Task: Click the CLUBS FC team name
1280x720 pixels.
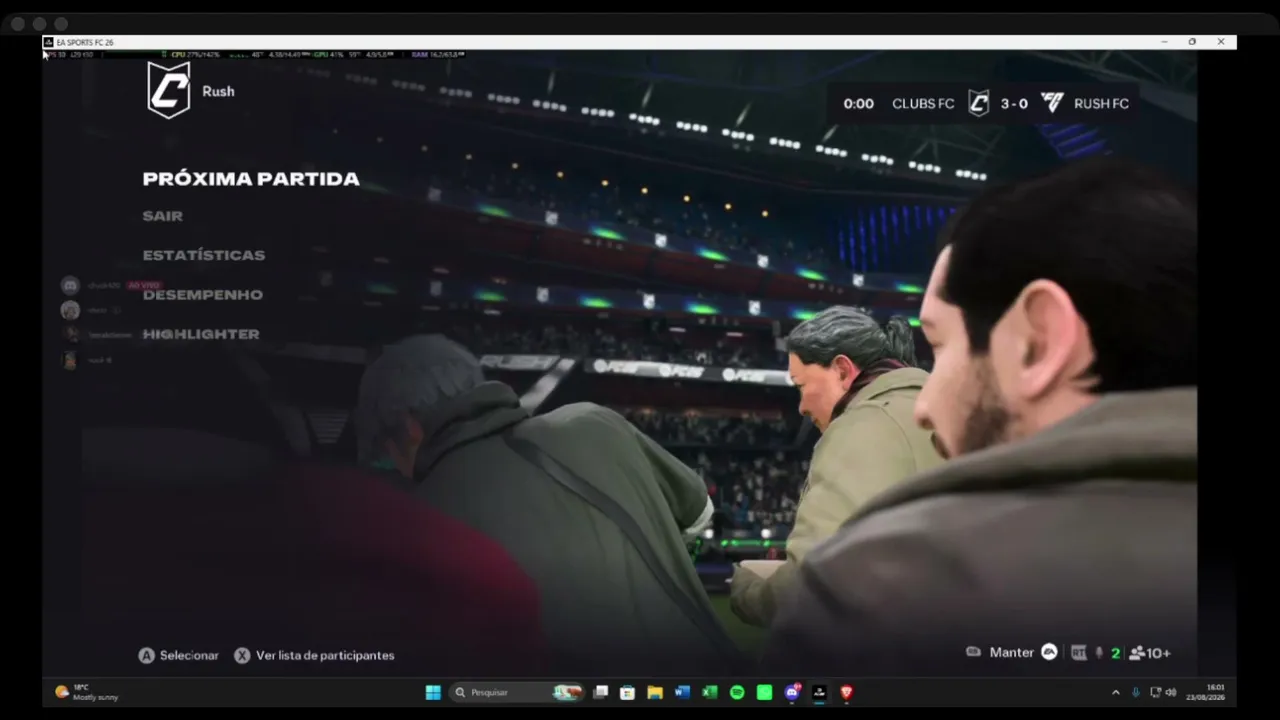Action: 923,103
